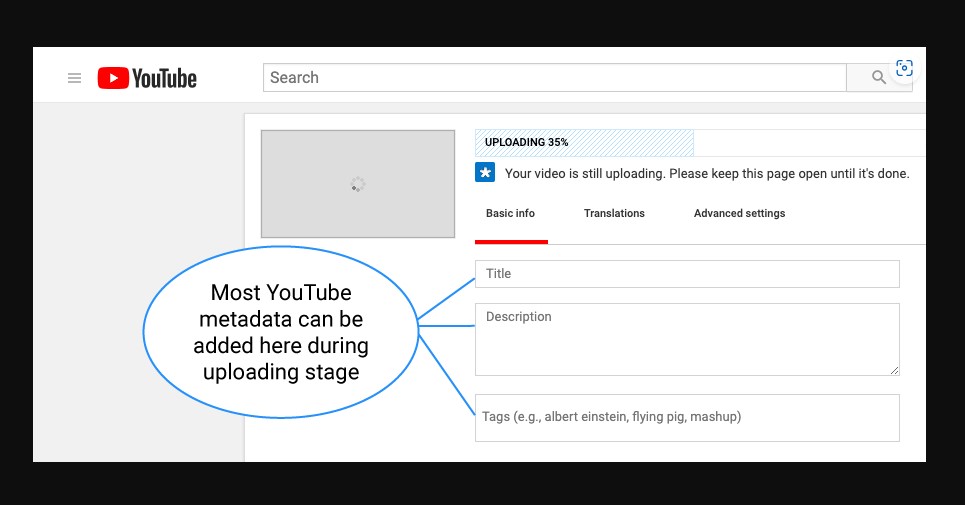The image size is (965, 505).
Task: Click the still uploading notice text
Action: 707,173
